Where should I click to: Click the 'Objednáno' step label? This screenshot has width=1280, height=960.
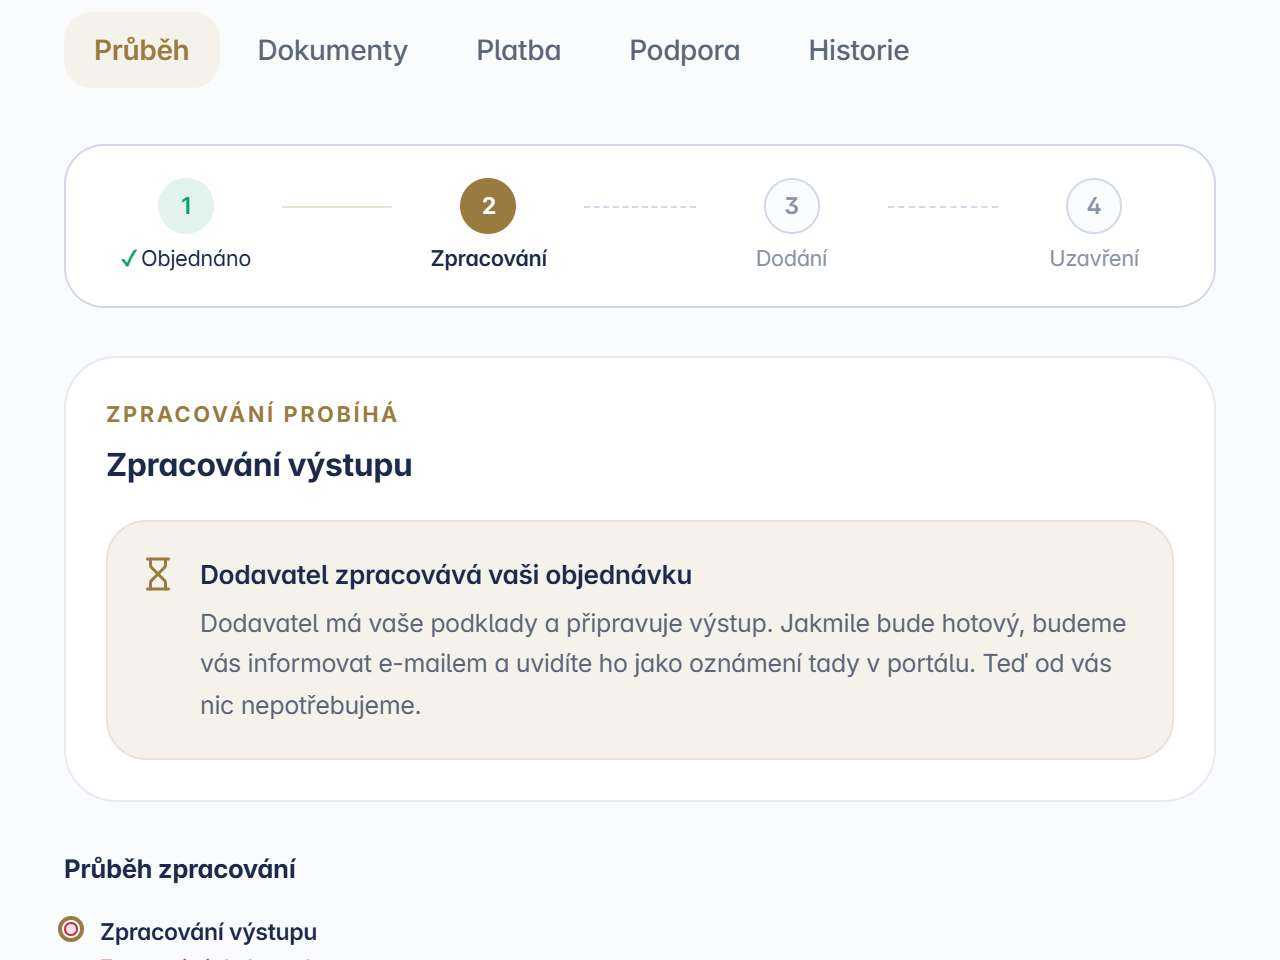[x=196, y=259]
